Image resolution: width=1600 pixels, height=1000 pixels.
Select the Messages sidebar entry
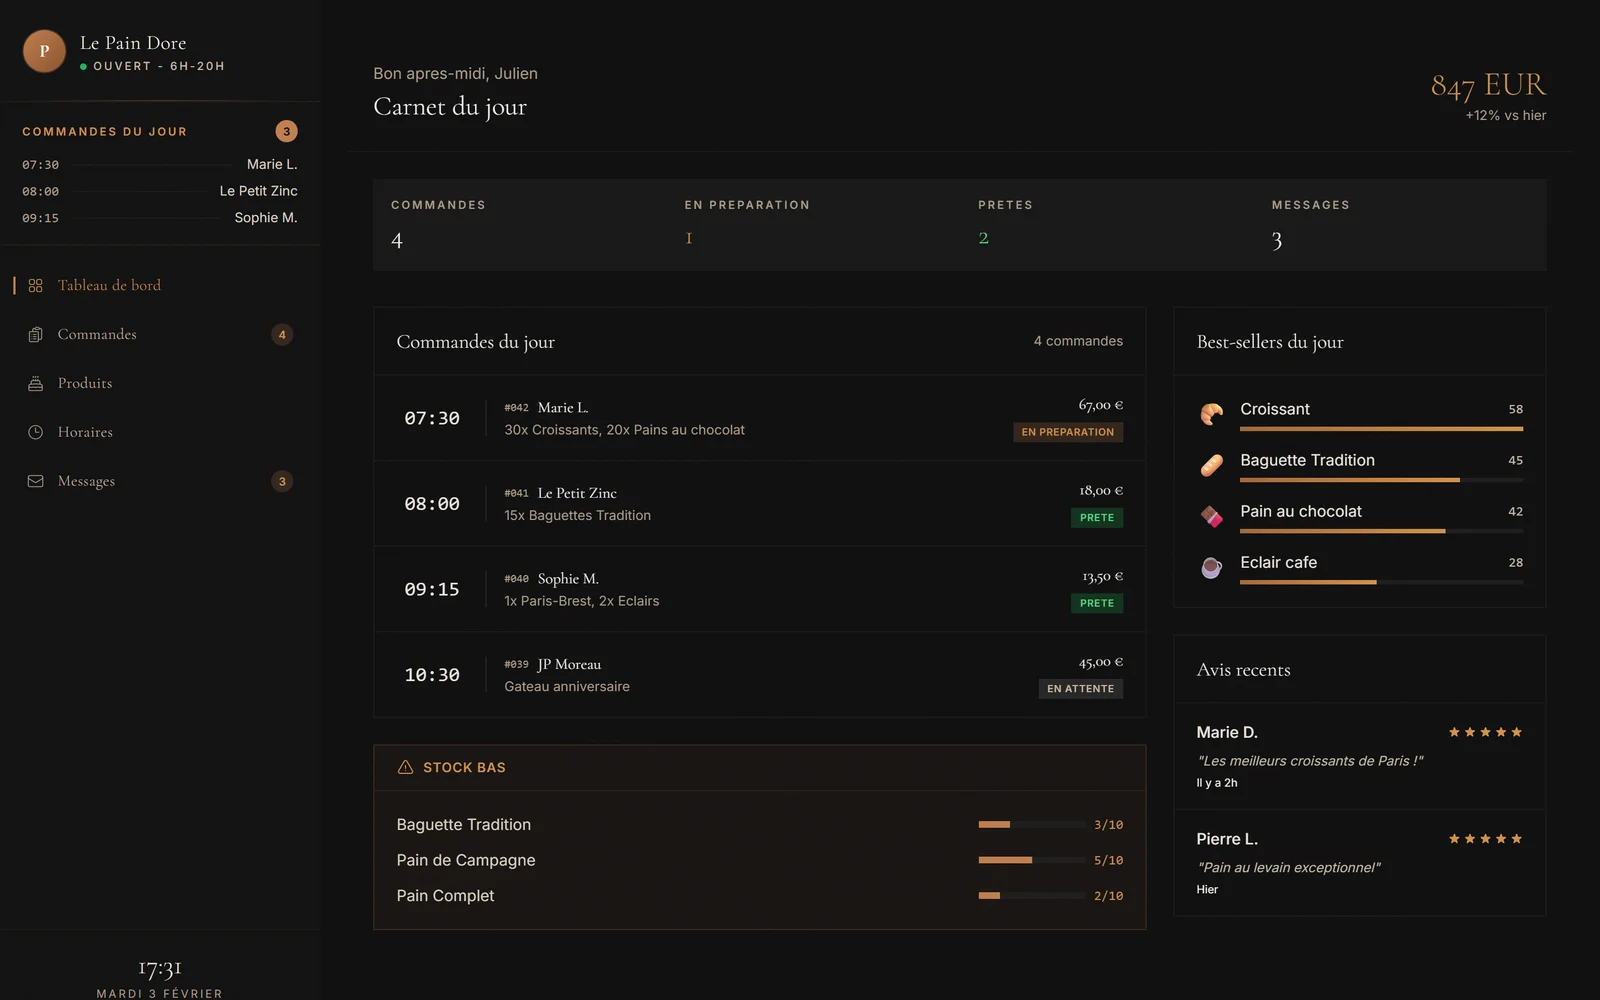tap(86, 482)
